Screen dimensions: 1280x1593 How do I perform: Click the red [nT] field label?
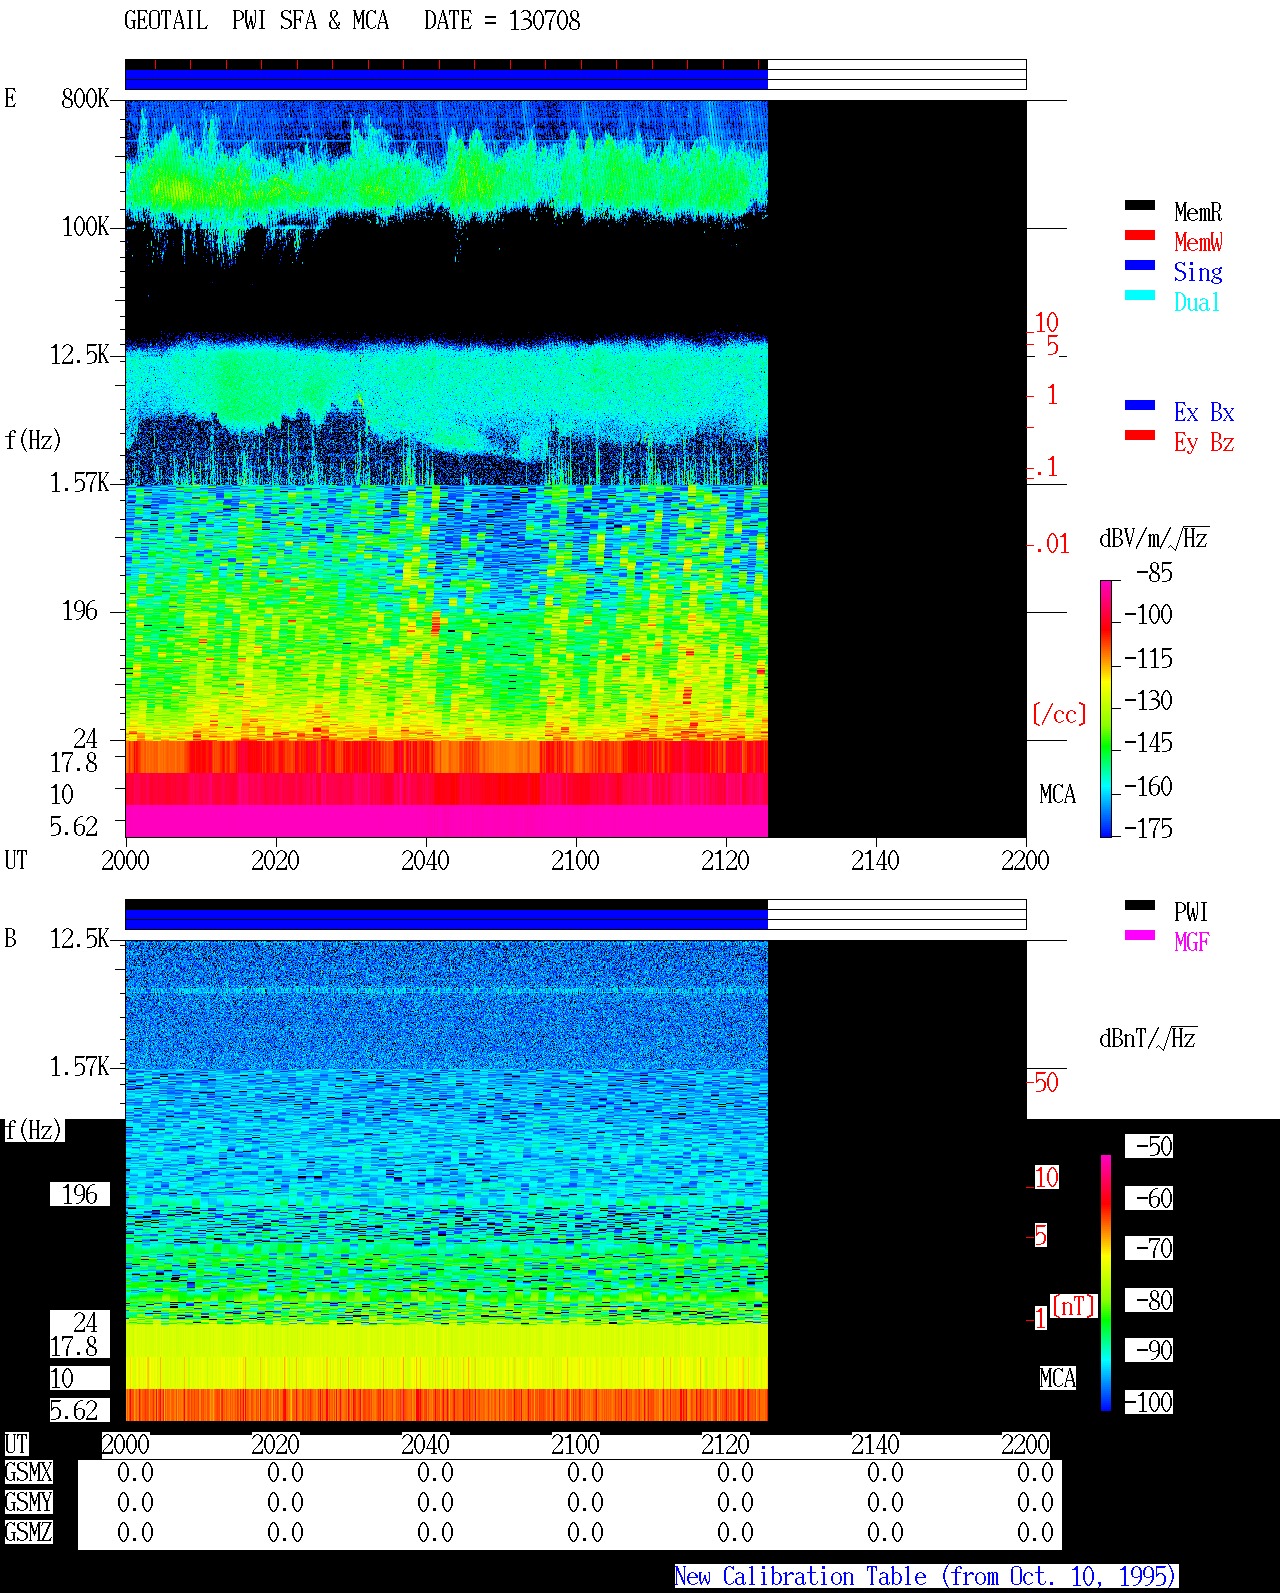pyautogui.click(x=1074, y=1306)
